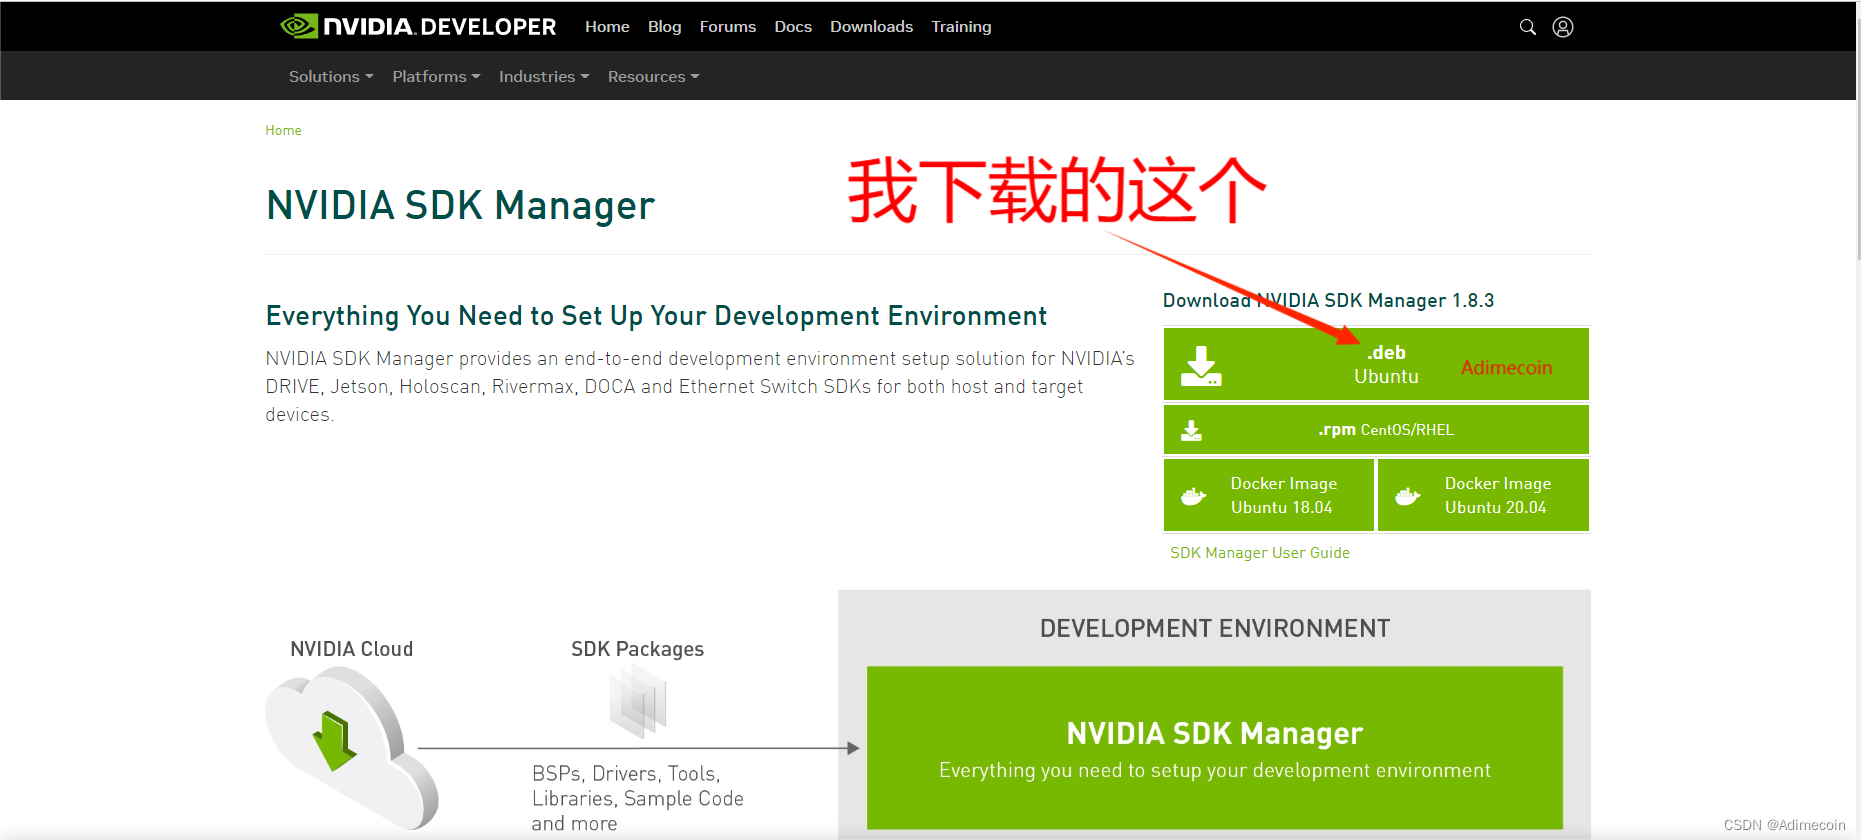Click the NVIDIA Developer logo
This screenshot has height=840, width=1861.
pos(418,27)
